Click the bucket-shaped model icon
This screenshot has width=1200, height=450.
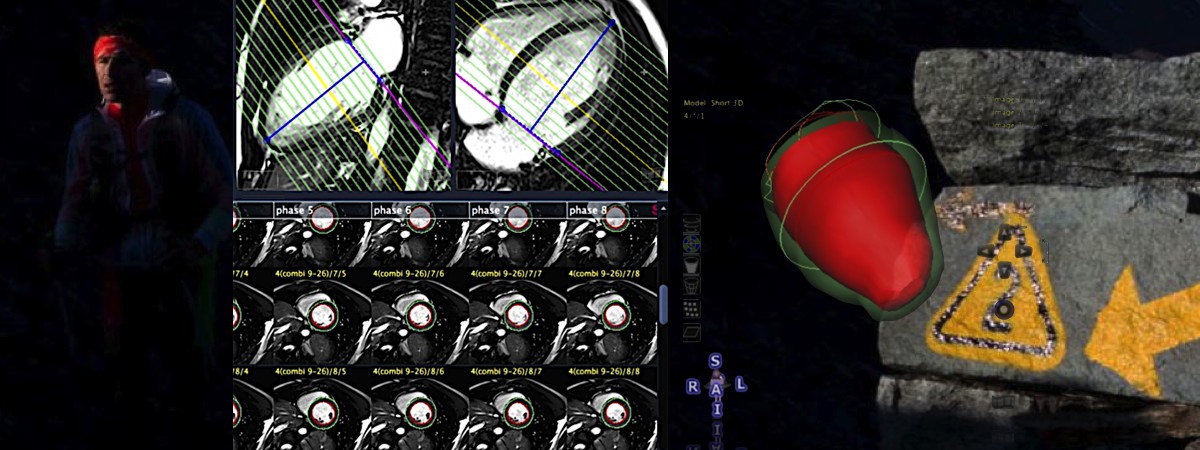691,264
